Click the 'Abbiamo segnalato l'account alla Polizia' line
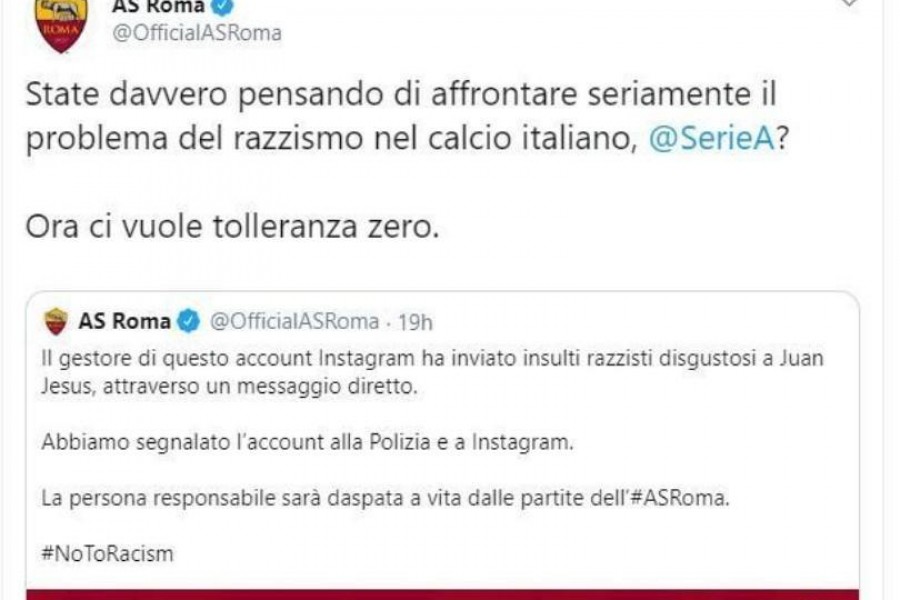 tap(307, 442)
